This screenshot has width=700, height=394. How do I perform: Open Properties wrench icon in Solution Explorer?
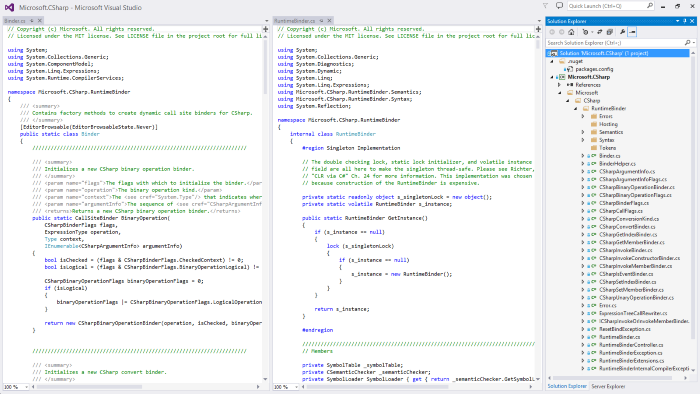tap(622, 32)
